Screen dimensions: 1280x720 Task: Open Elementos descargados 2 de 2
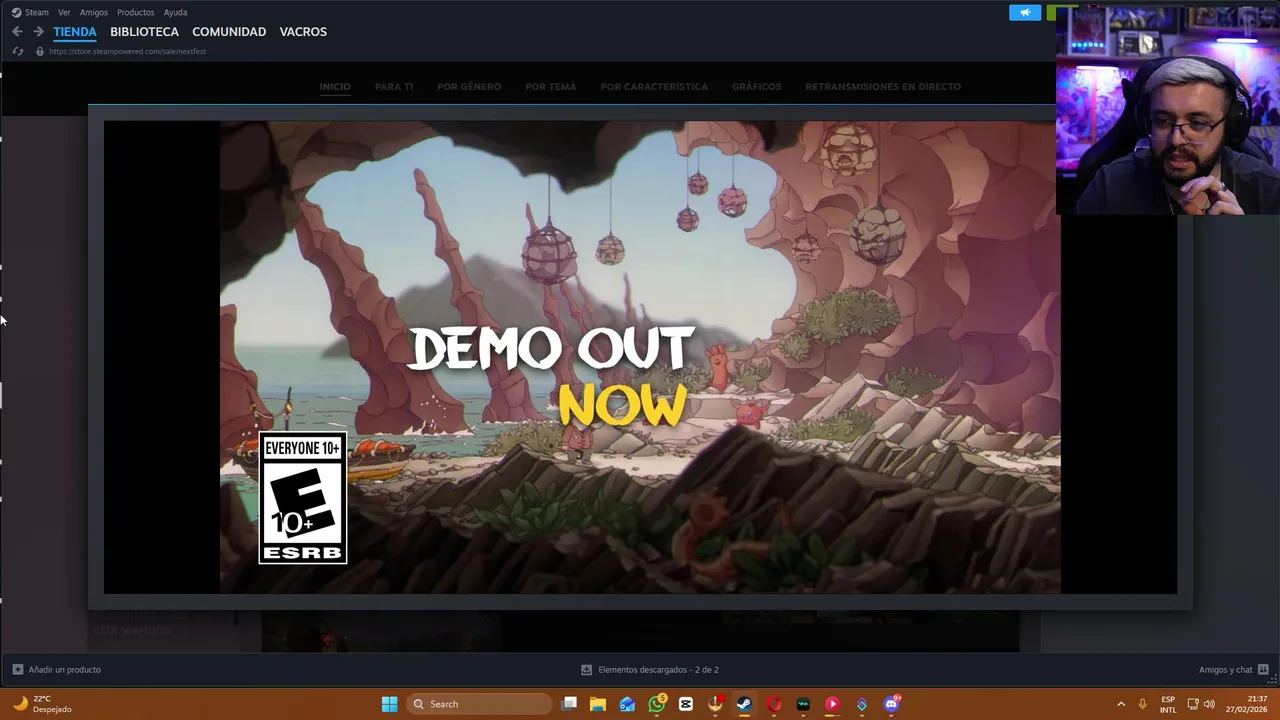point(658,670)
